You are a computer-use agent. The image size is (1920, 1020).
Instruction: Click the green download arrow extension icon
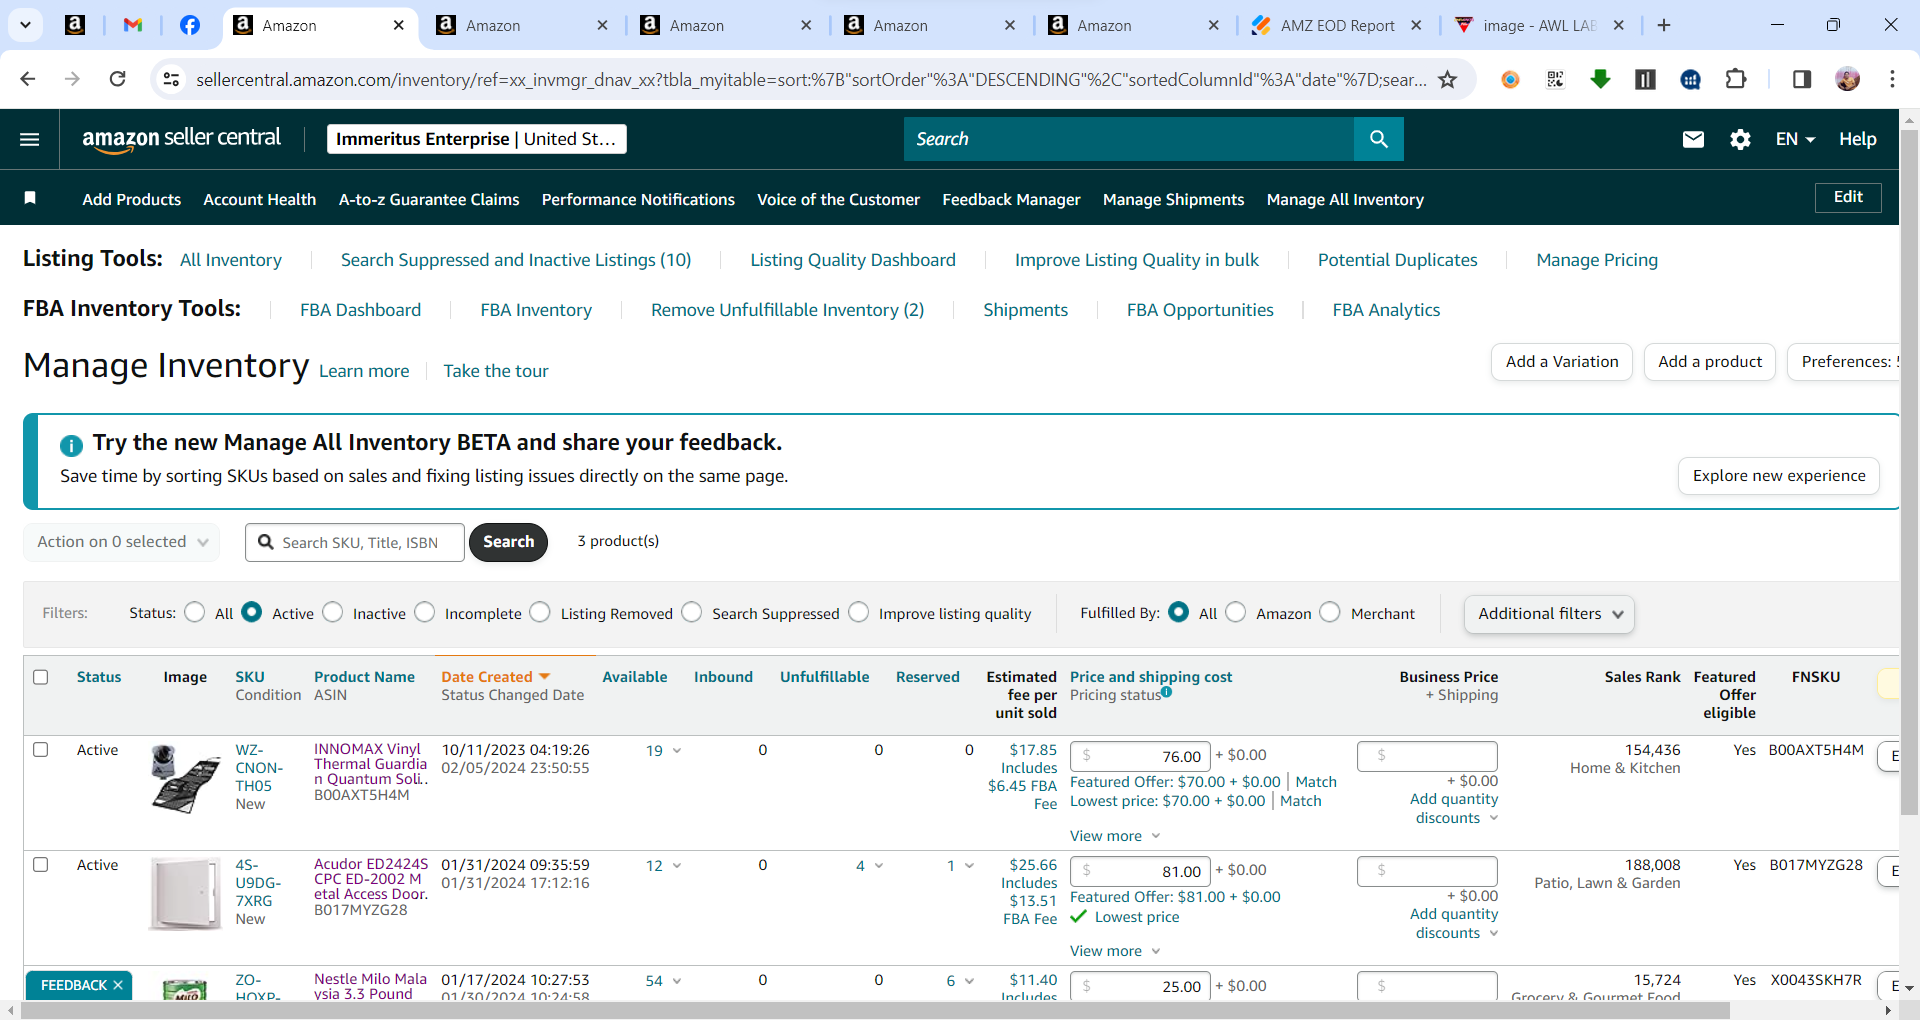[x=1600, y=79]
